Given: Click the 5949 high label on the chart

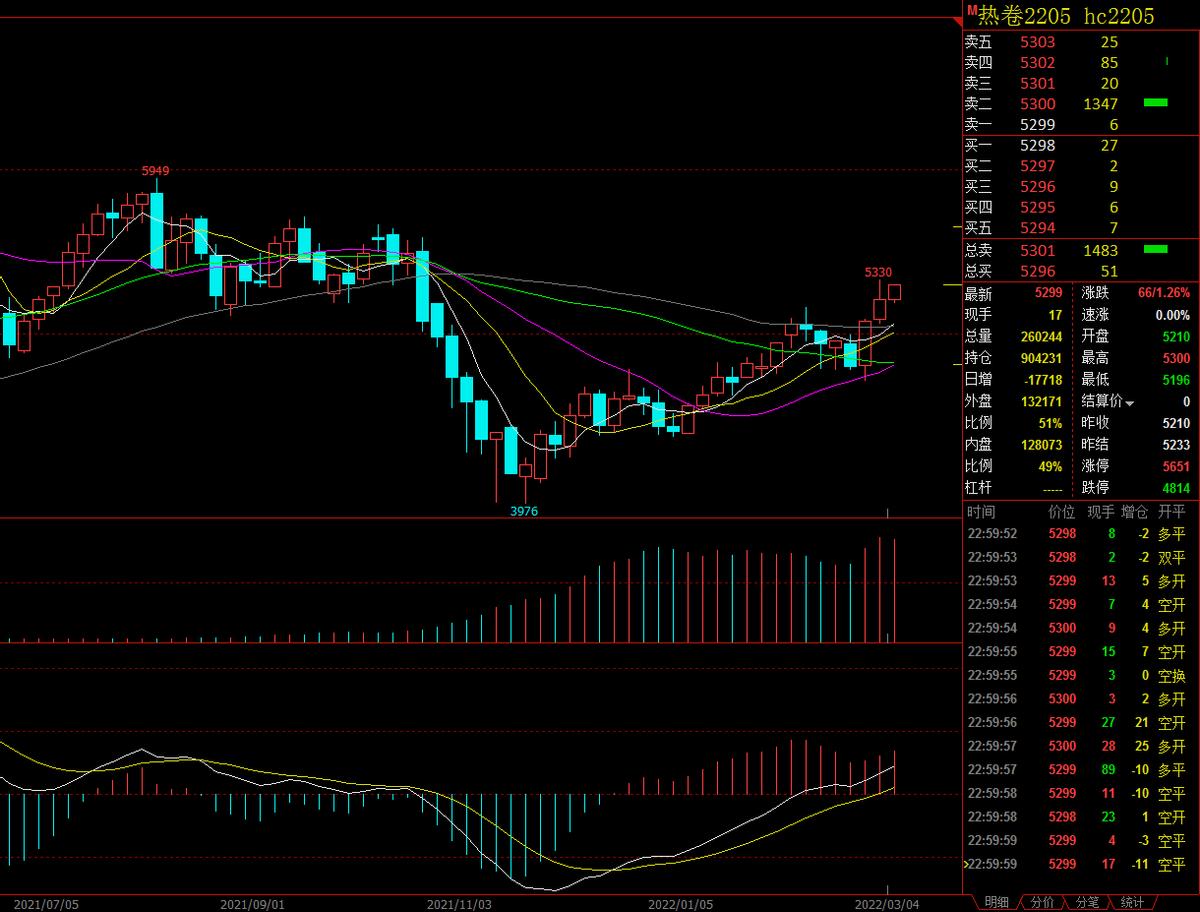Looking at the screenshot, I should (x=155, y=171).
